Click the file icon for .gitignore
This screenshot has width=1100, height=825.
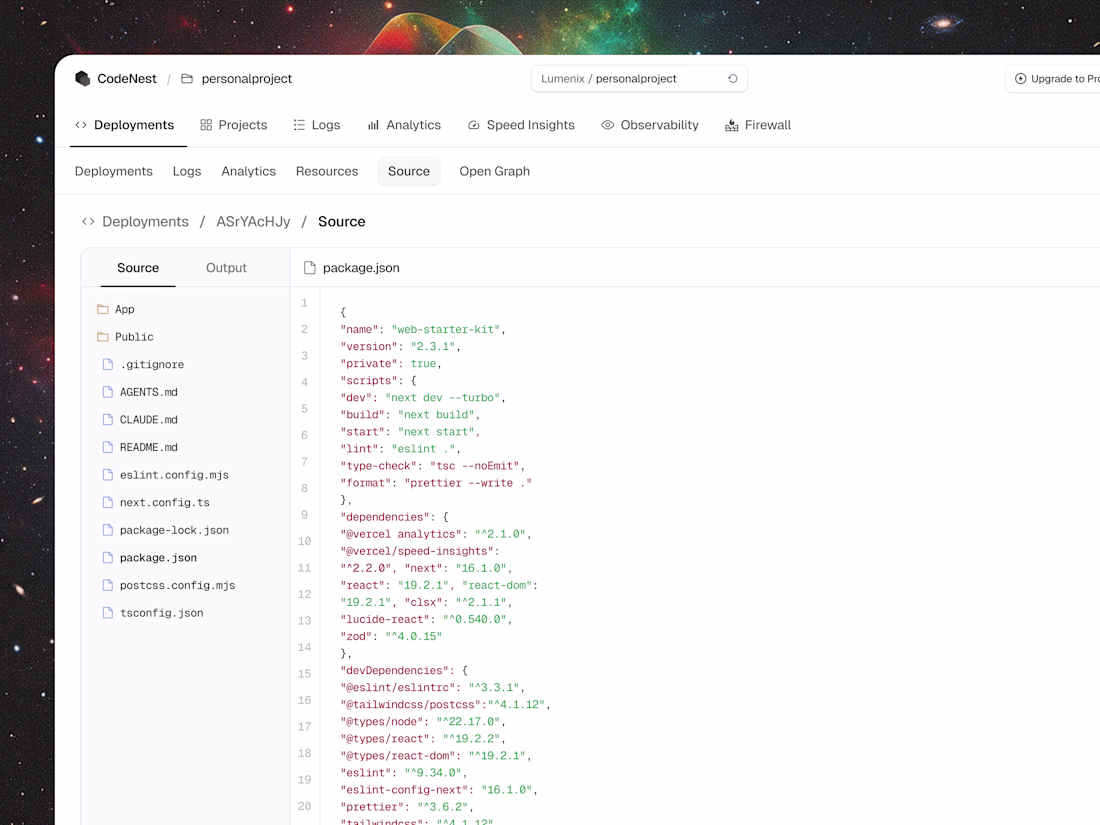pos(108,364)
